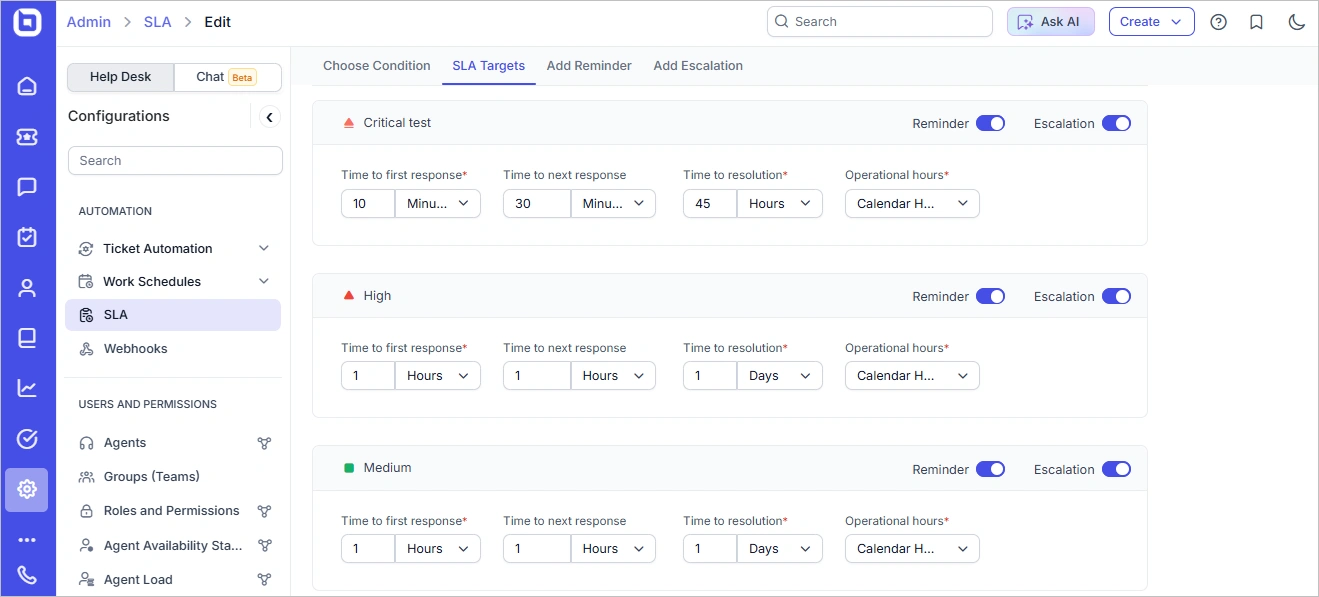Click the hierarchy icon beside Agents
Viewport: 1319px width, 597px height.
(x=264, y=443)
